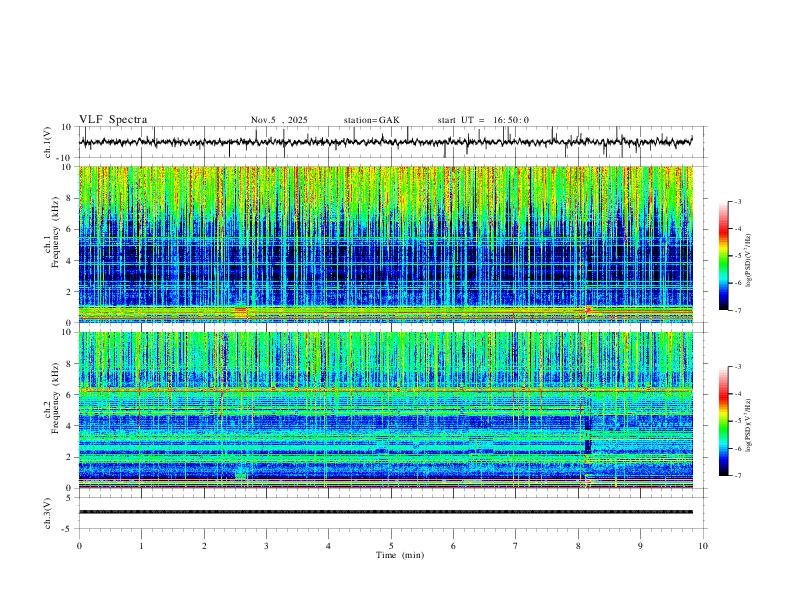Select the "ch.3(V)" axis label
The width and height of the screenshot is (792, 612).
tap(48, 514)
